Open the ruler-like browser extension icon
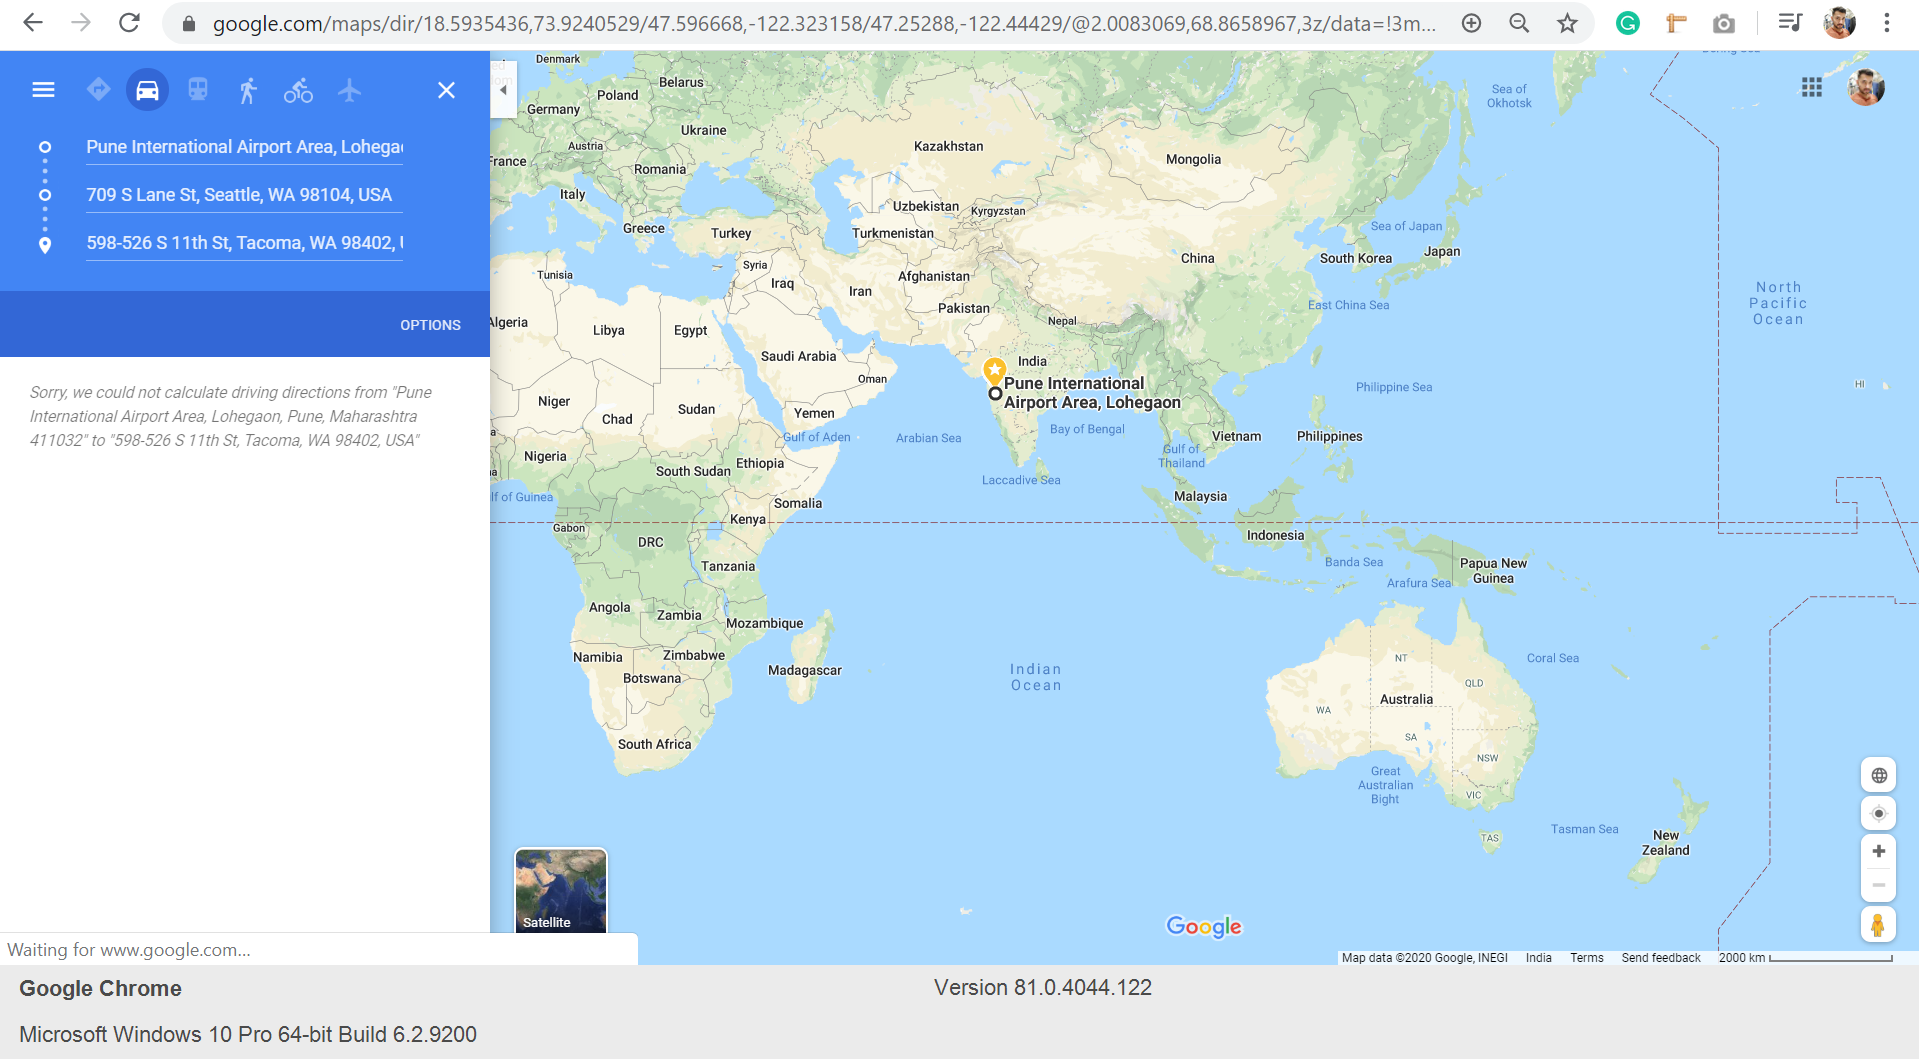Viewport: 1919px width, 1059px height. [x=1676, y=23]
